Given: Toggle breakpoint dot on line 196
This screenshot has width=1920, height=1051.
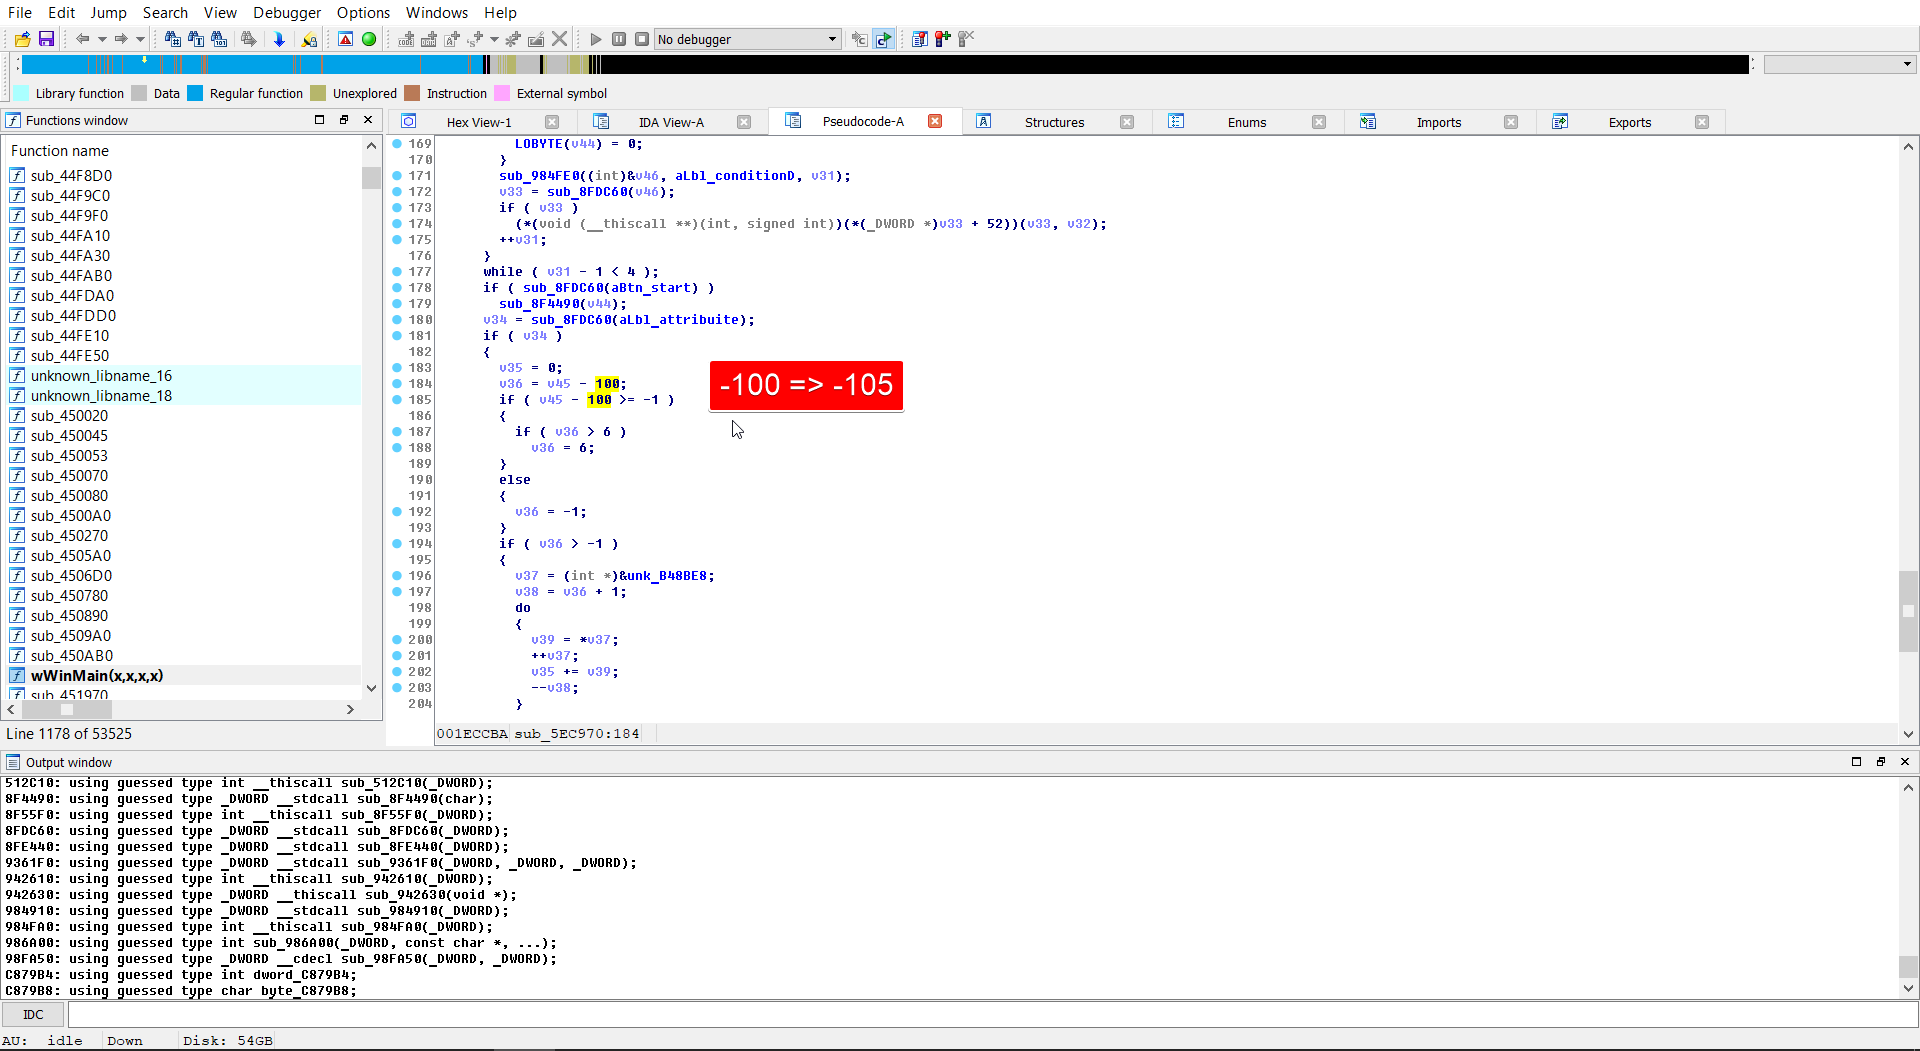Looking at the screenshot, I should [397, 576].
